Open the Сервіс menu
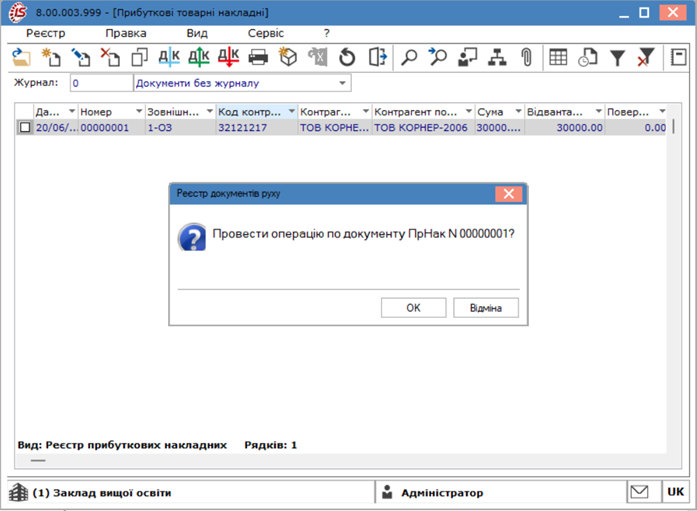Image resolution: width=697 pixels, height=511 pixels. tap(266, 33)
